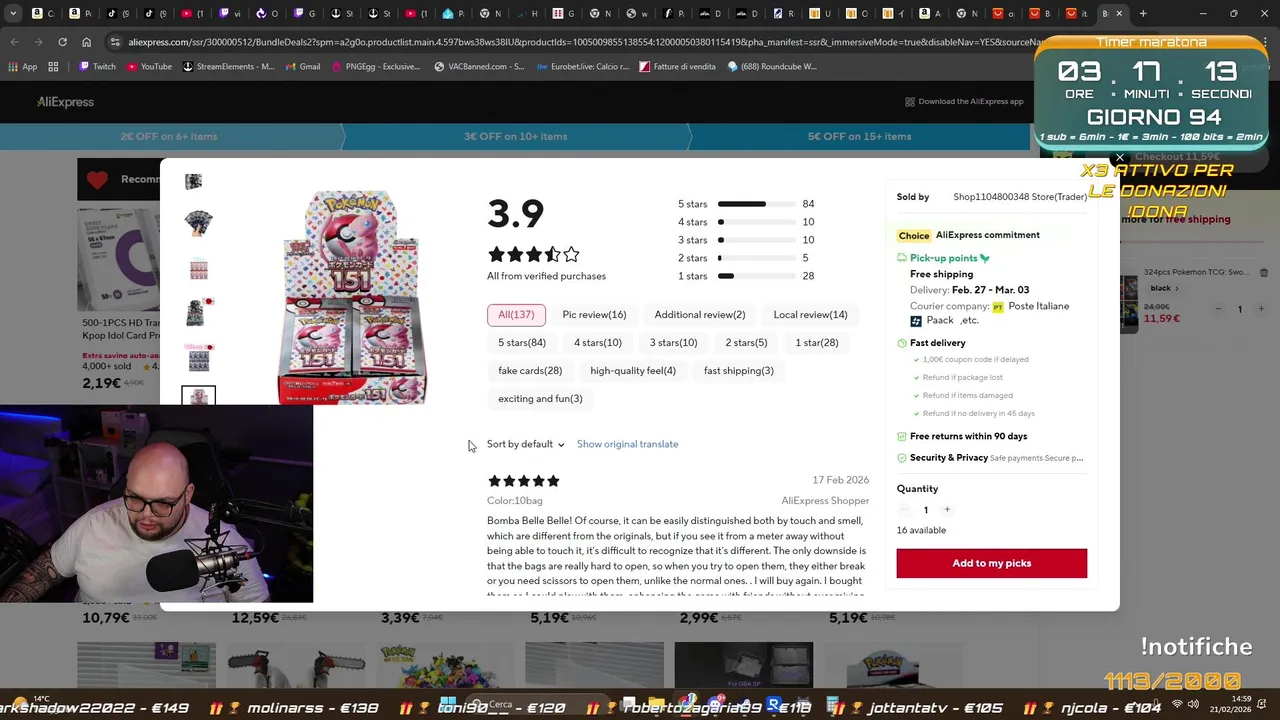Close the active browser tab
This screenshot has height=720, width=1280.
coord(1119,13)
